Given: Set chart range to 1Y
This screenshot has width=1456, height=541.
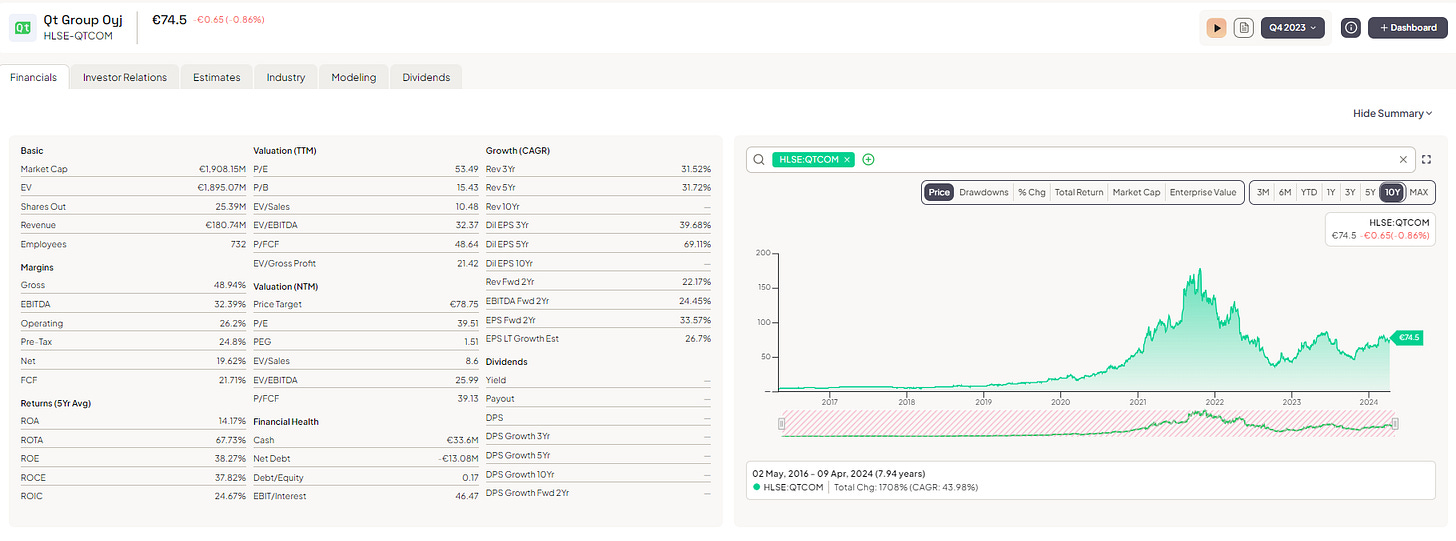Looking at the screenshot, I should 1330,192.
